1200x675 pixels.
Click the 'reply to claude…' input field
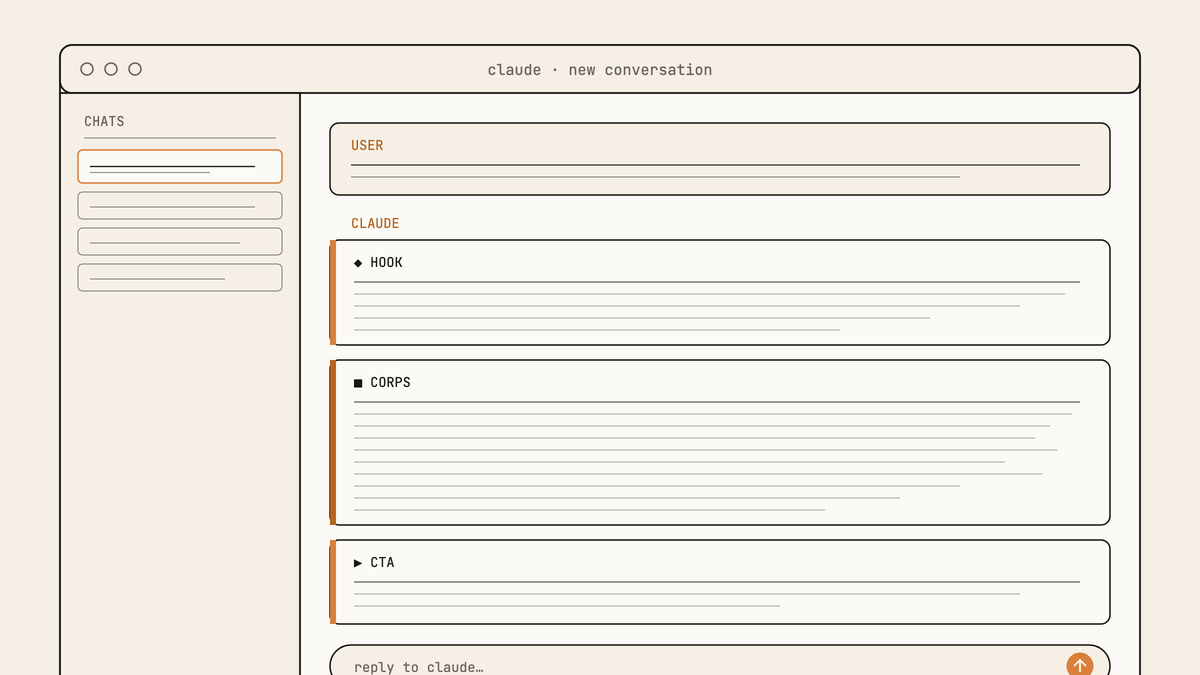[x=720, y=661]
